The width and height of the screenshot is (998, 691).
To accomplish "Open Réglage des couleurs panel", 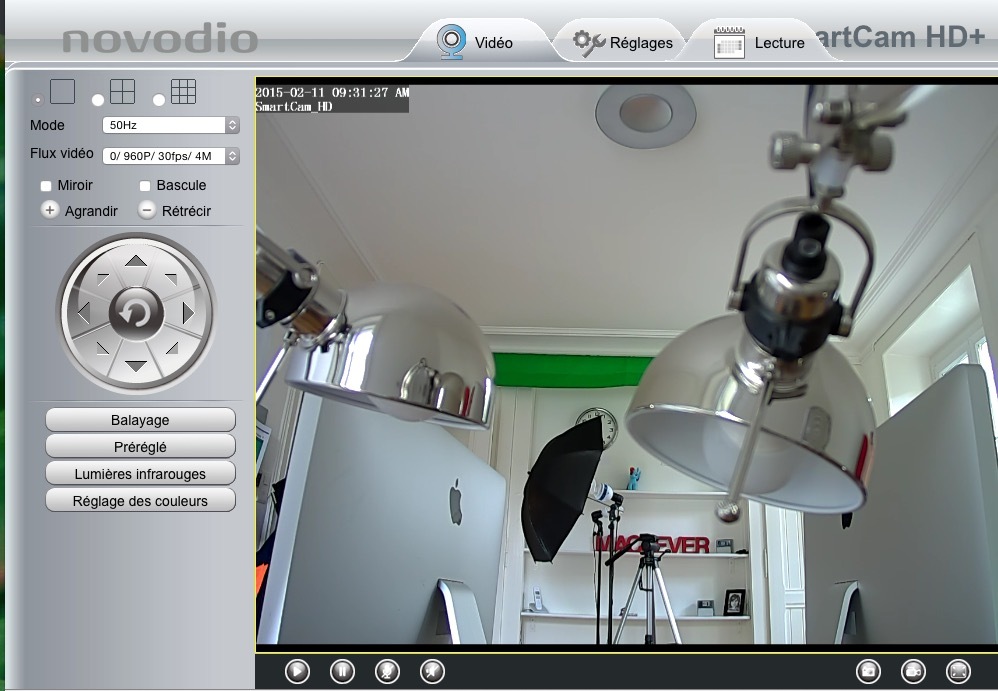I will click(x=141, y=501).
